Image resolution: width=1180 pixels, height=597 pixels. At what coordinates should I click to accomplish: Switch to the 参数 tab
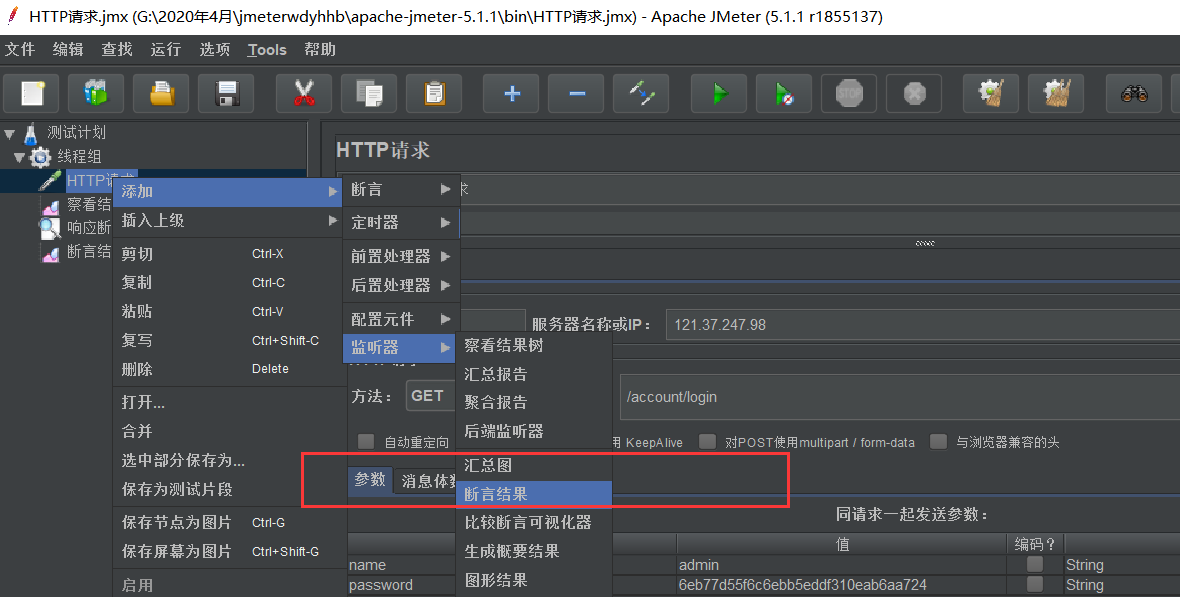click(x=370, y=480)
